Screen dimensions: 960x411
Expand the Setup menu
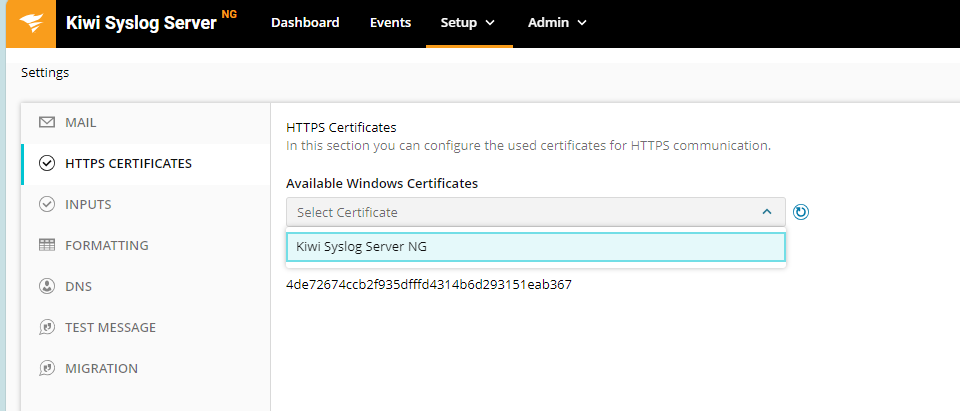click(x=468, y=23)
